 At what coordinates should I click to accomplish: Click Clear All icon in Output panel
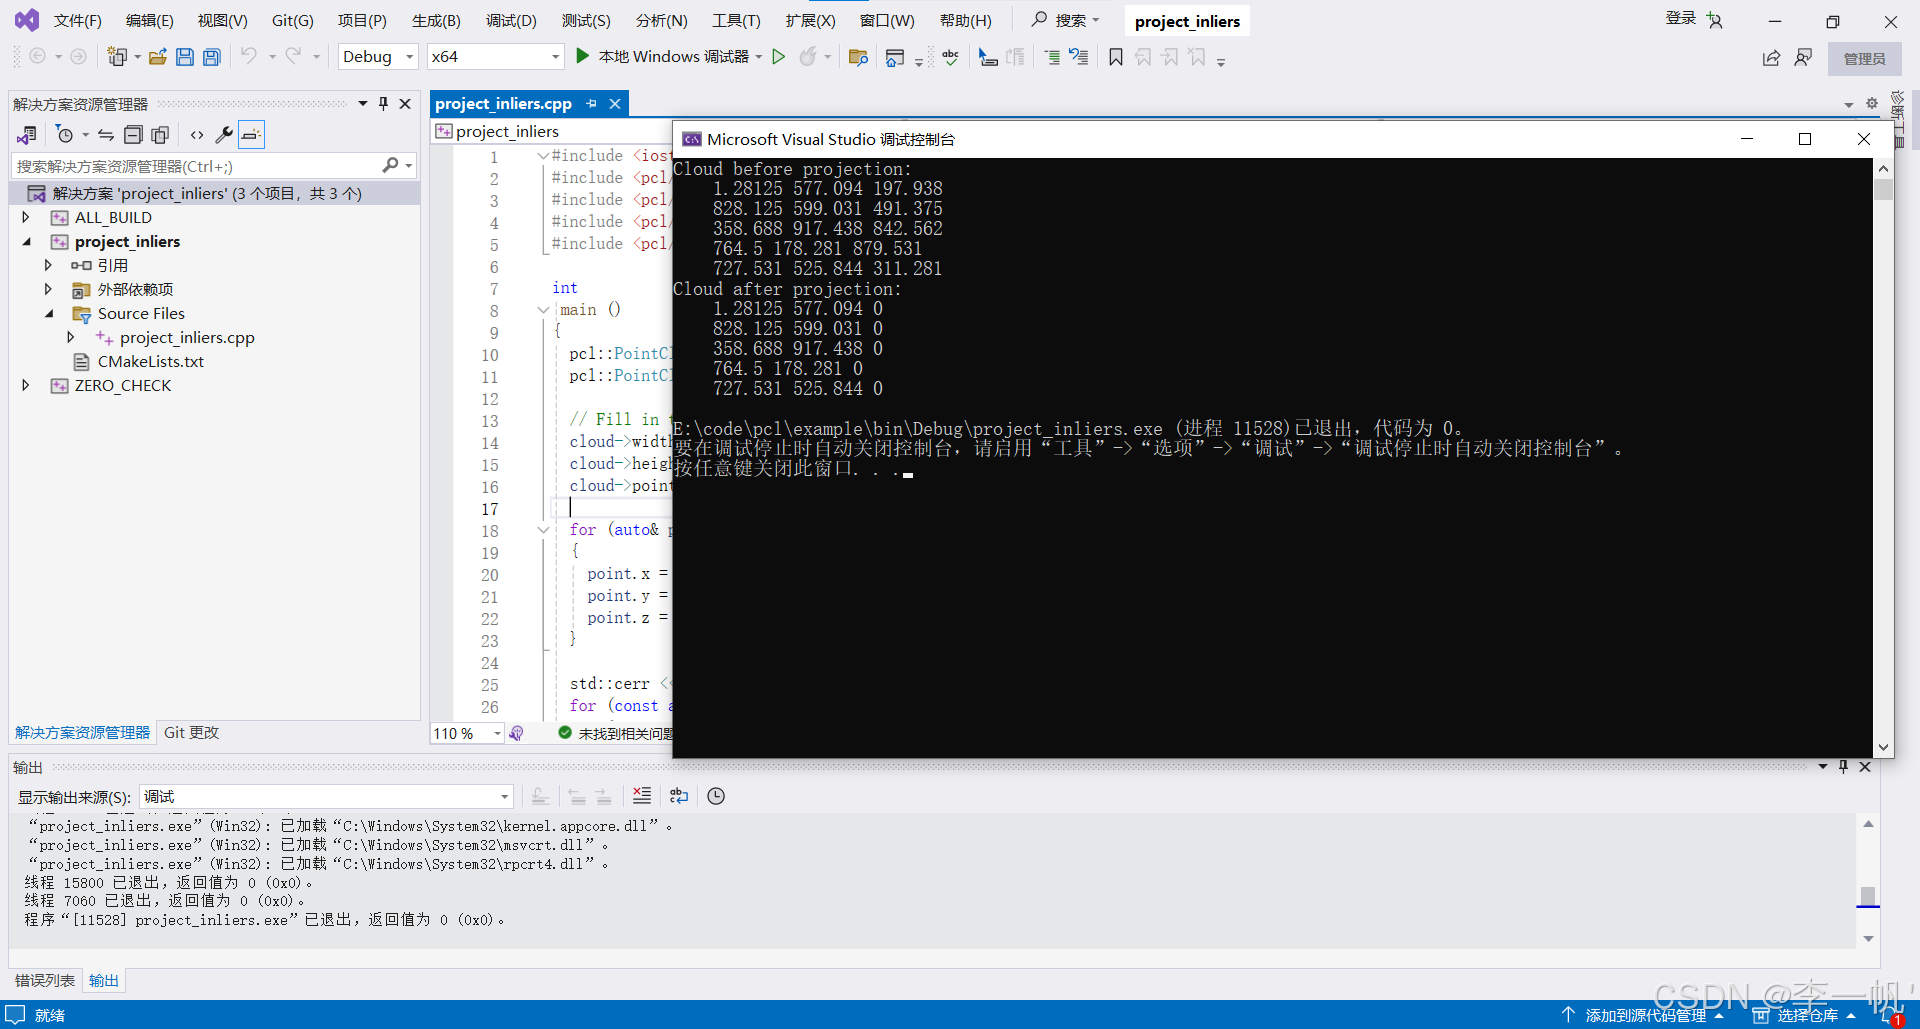[642, 796]
